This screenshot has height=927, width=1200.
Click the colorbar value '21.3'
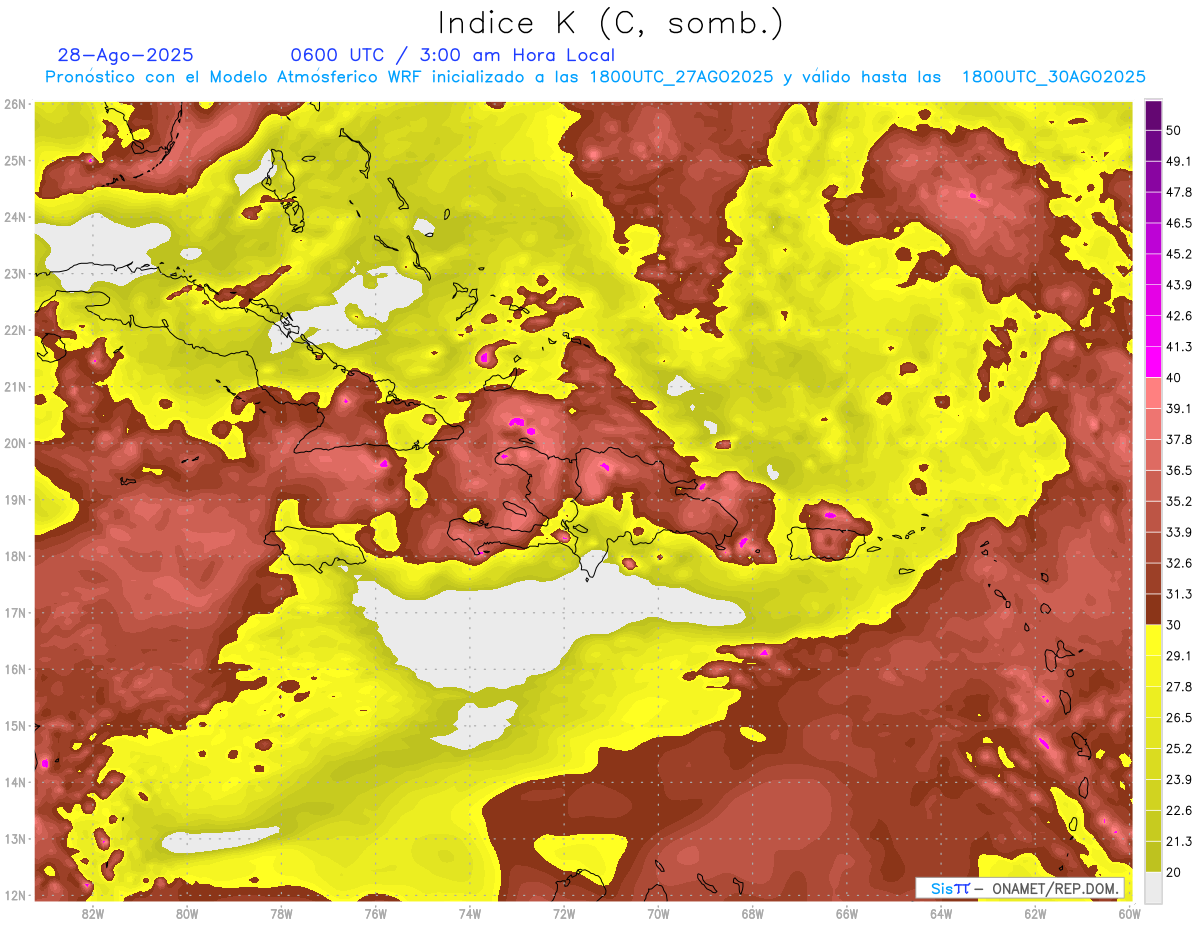(x=1178, y=841)
